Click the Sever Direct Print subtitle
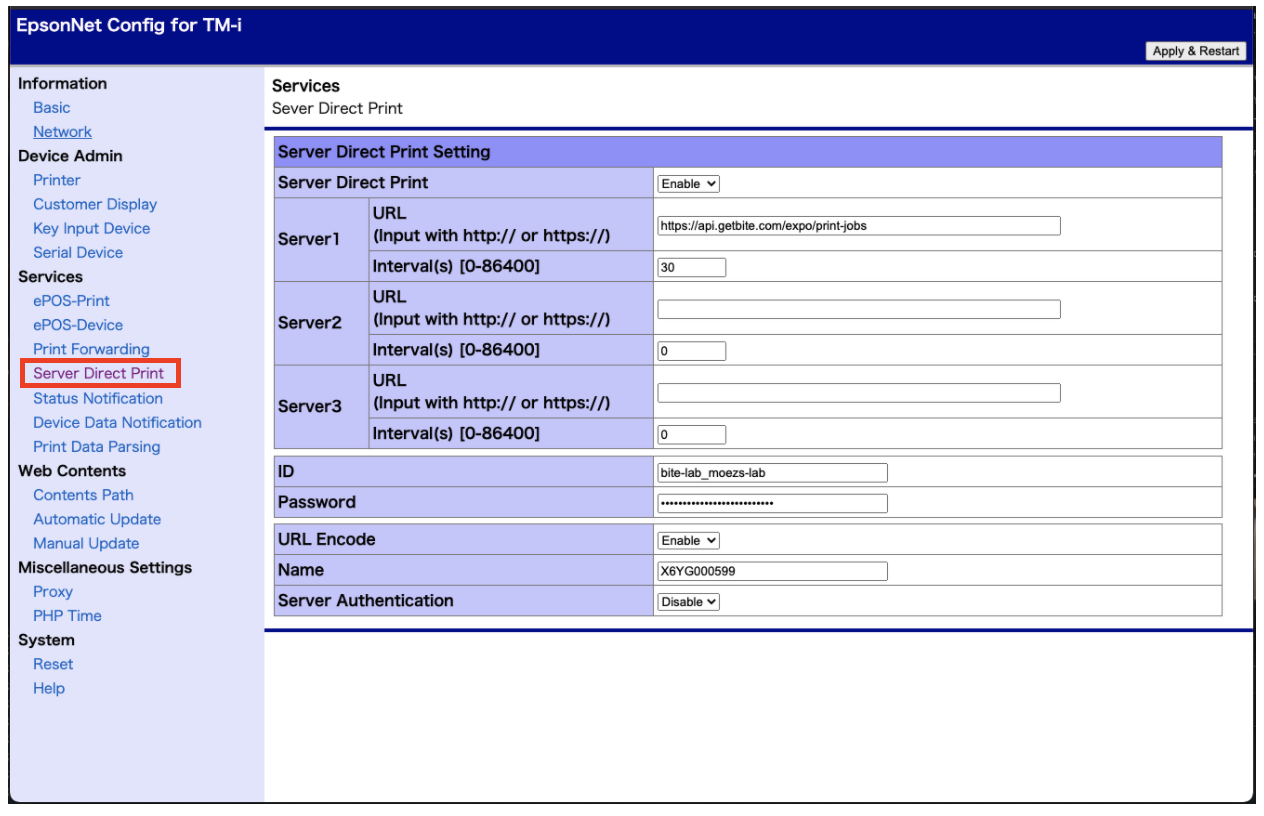Viewport: 1264px width, 816px height. coord(337,108)
